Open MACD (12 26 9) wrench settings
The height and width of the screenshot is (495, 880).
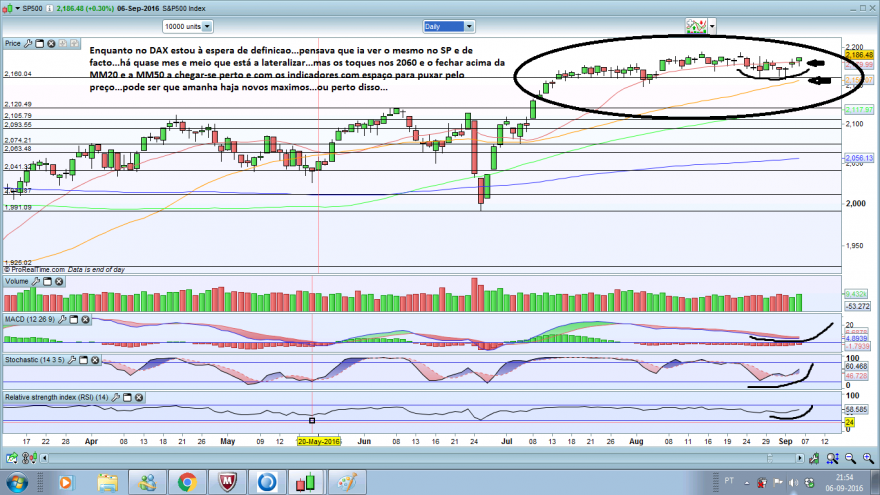click(x=62, y=319)
